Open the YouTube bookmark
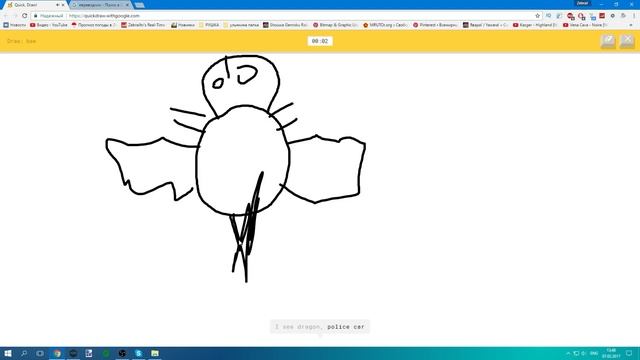 coord(49,25)
